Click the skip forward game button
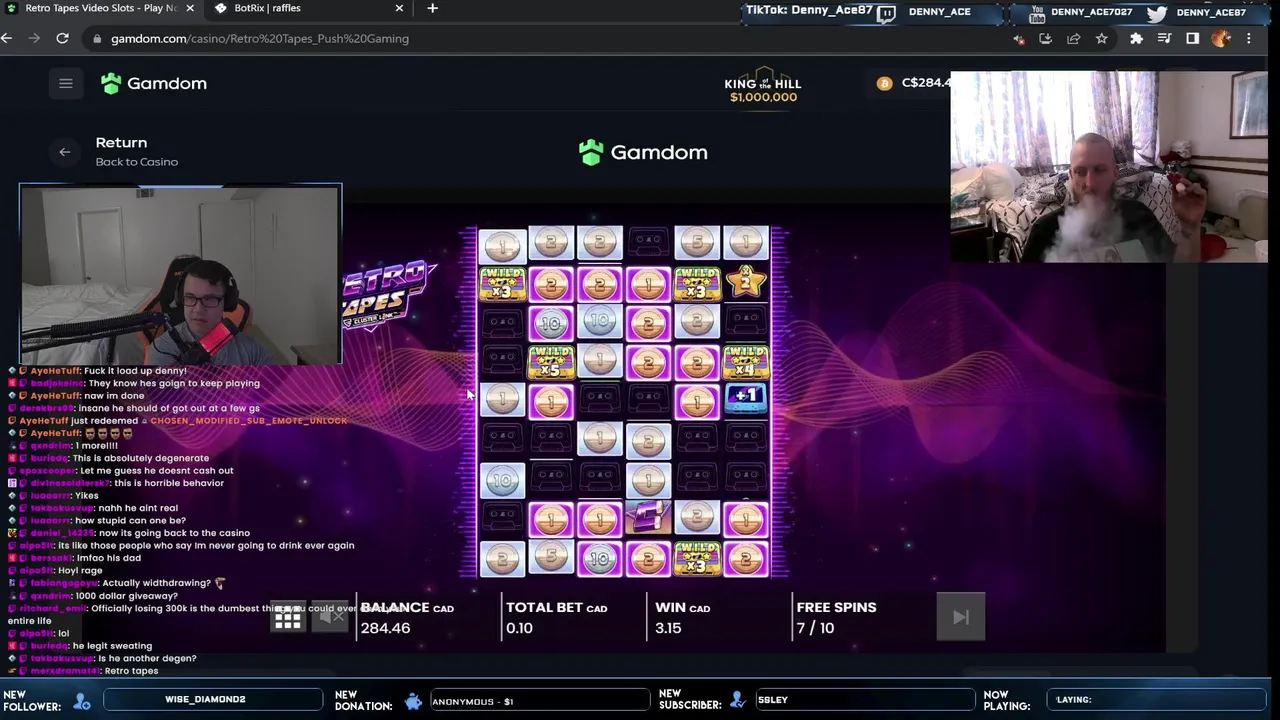 [x=960, y=618]
